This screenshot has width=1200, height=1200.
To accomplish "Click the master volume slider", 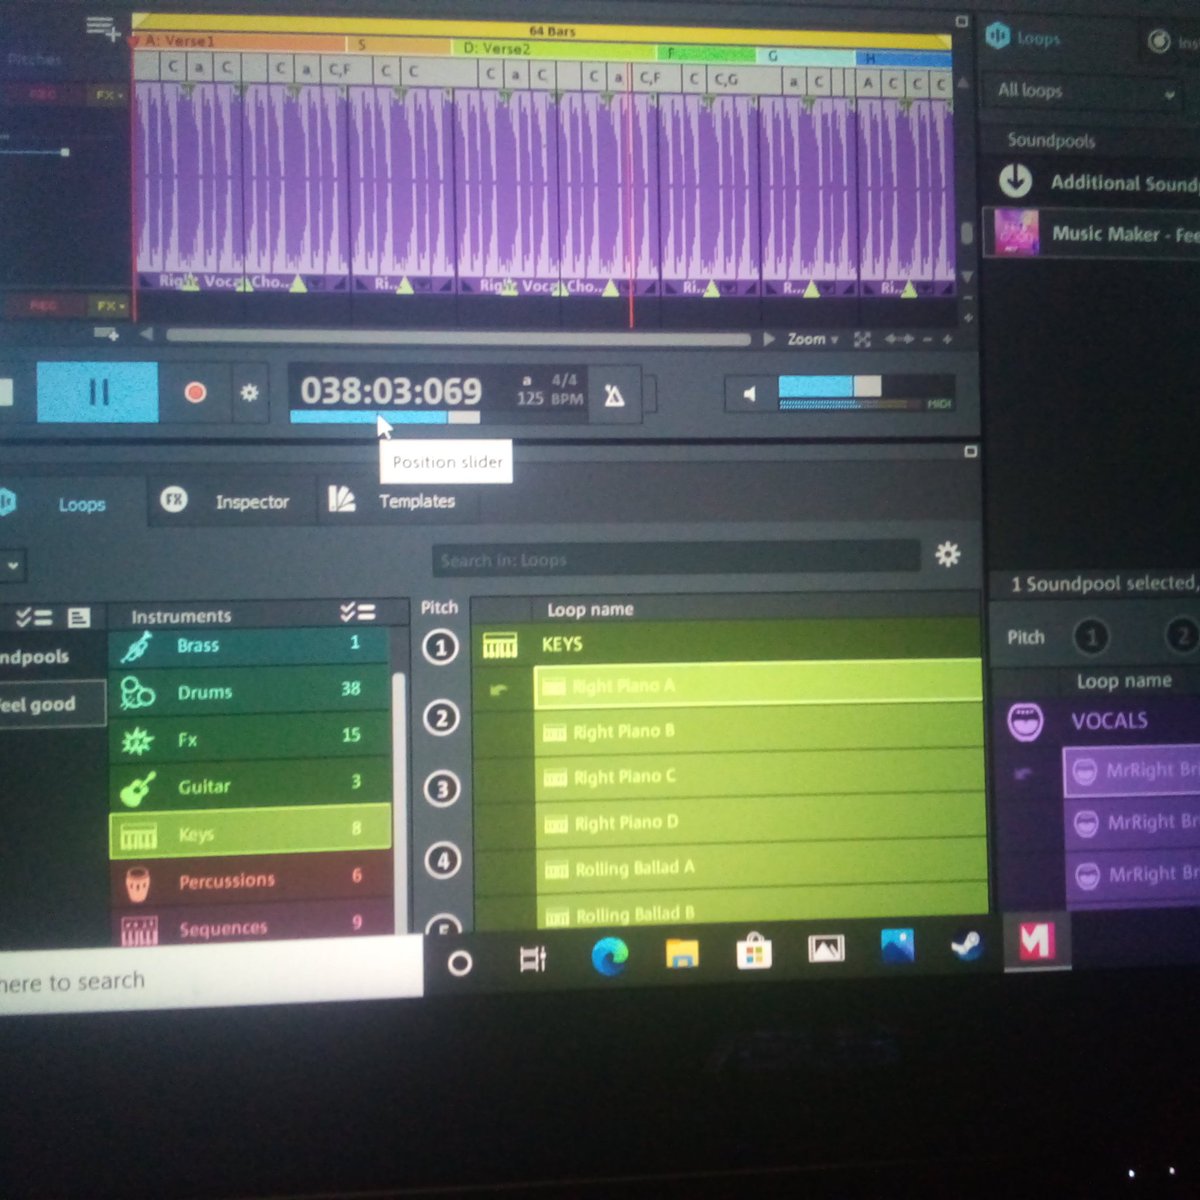I will click(866, 386).
